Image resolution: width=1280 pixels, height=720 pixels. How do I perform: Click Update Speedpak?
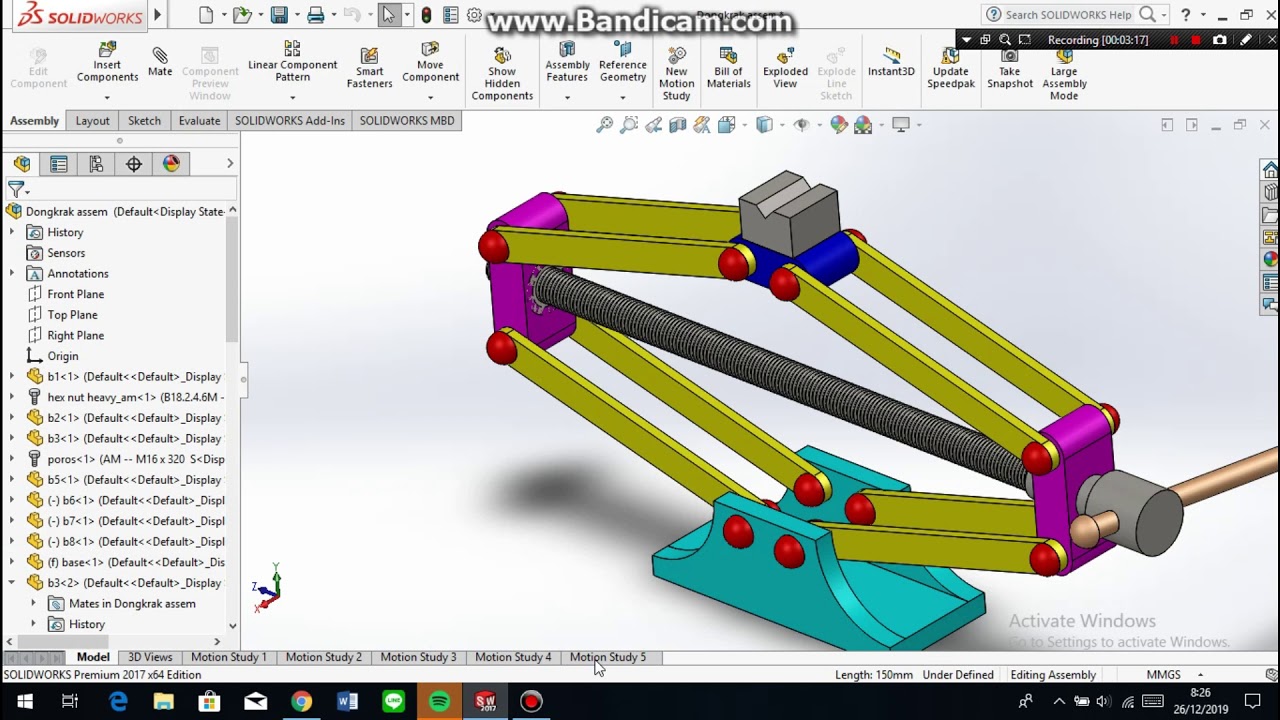click(950, 68)
